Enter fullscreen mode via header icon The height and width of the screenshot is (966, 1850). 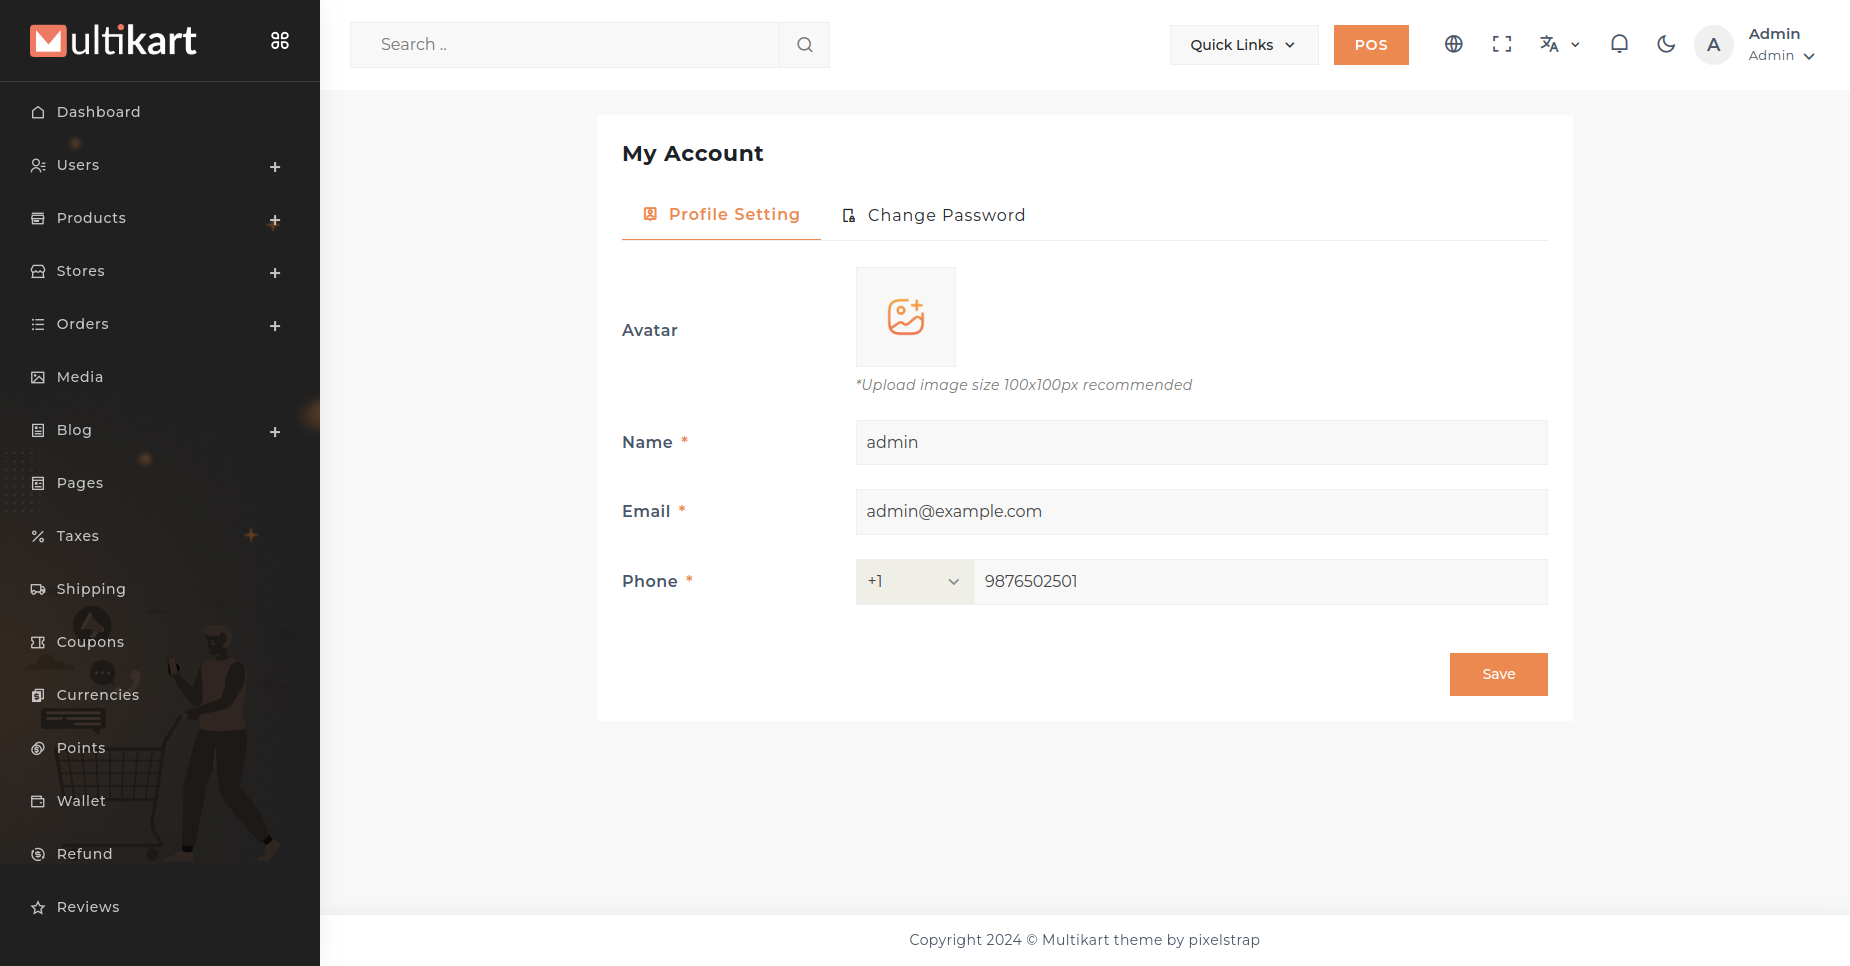tap(1501, 44)
